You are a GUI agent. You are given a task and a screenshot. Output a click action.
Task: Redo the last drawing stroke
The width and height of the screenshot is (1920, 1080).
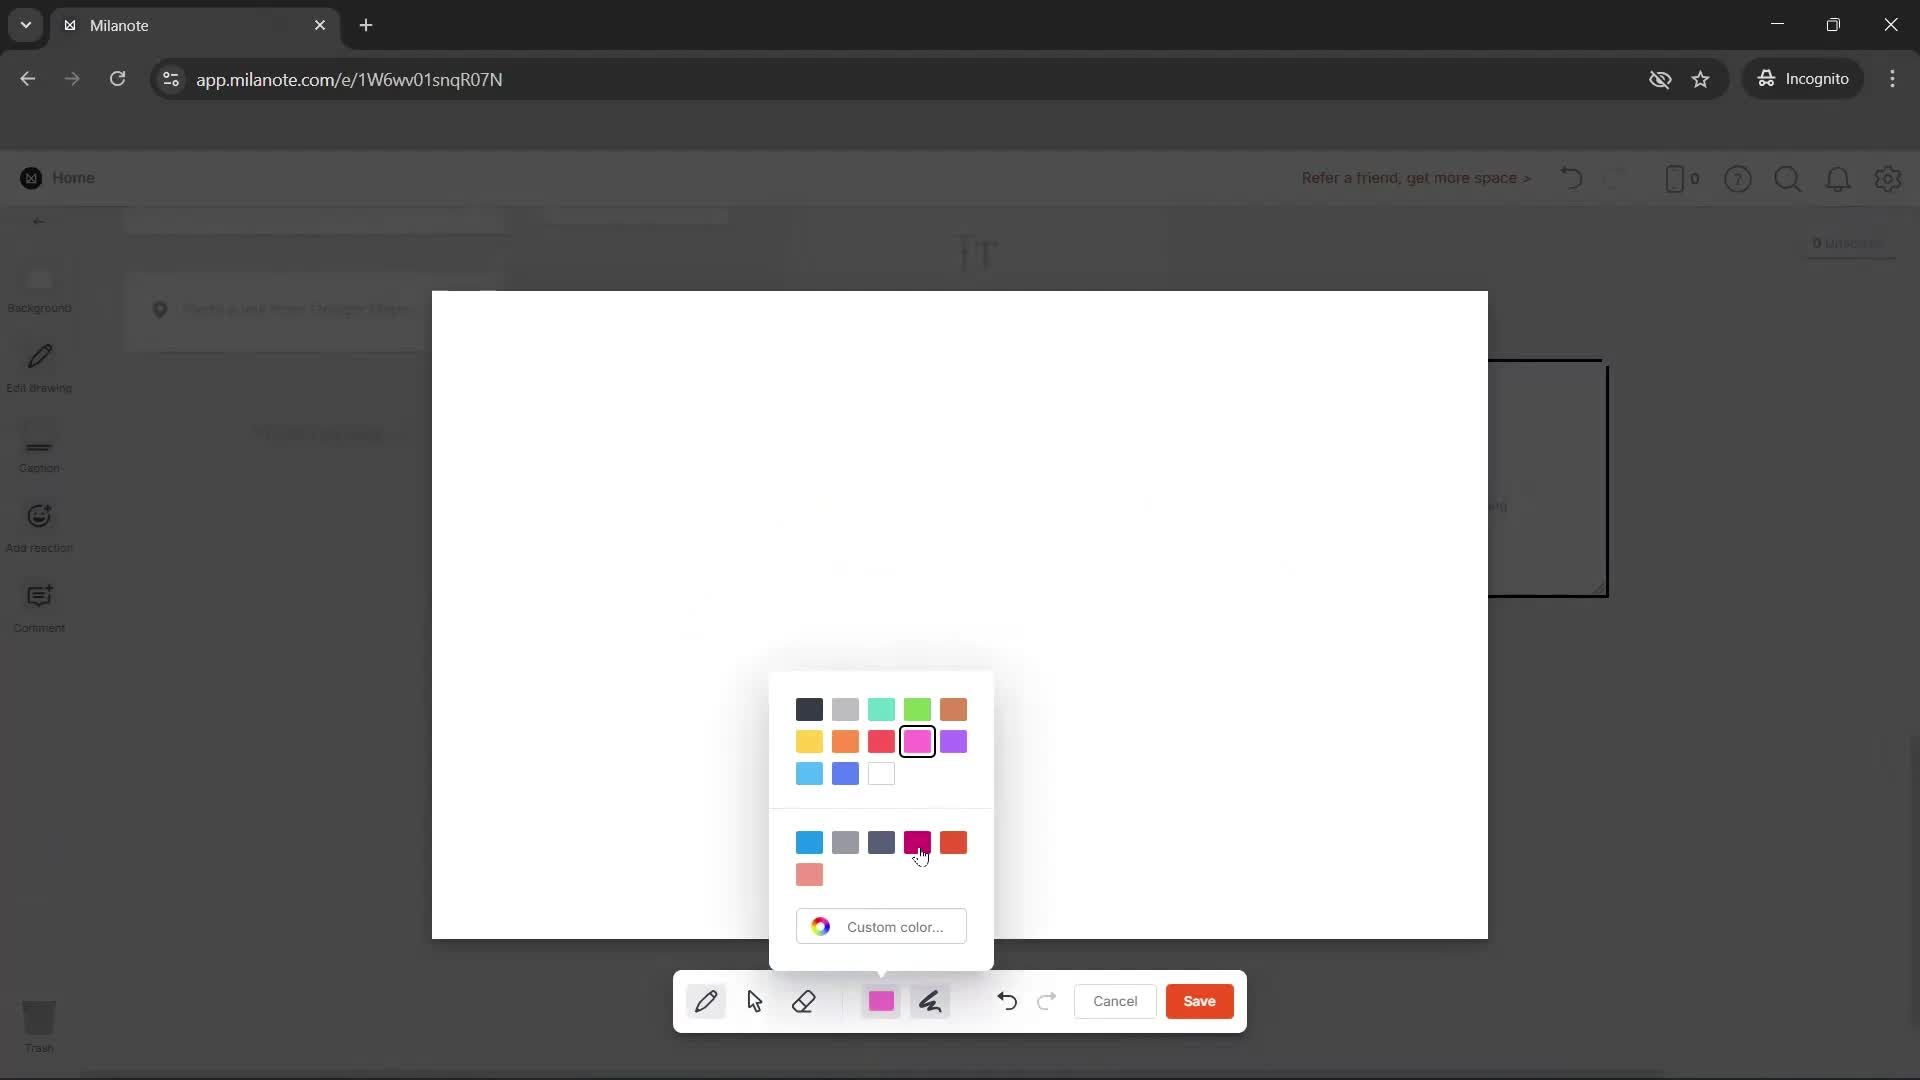pos(1046,1001)
